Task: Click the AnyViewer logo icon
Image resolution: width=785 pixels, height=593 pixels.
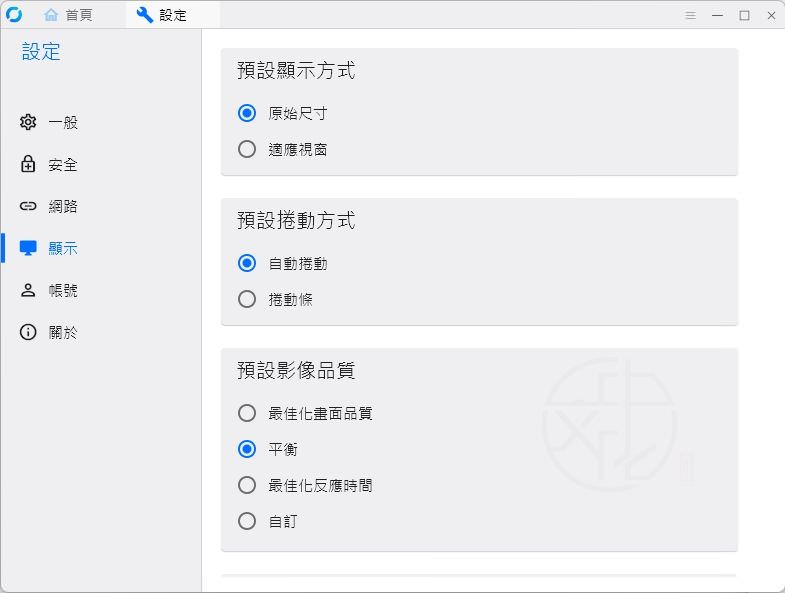Action: pyautogui.click(x=14, y=15)
